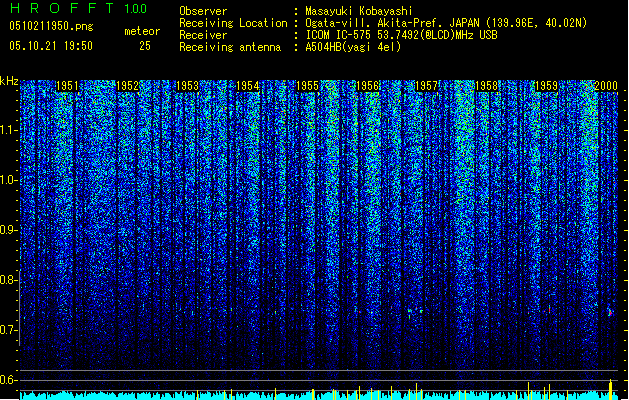
Task: Click the Receiver label
Action: coord(203,35)
